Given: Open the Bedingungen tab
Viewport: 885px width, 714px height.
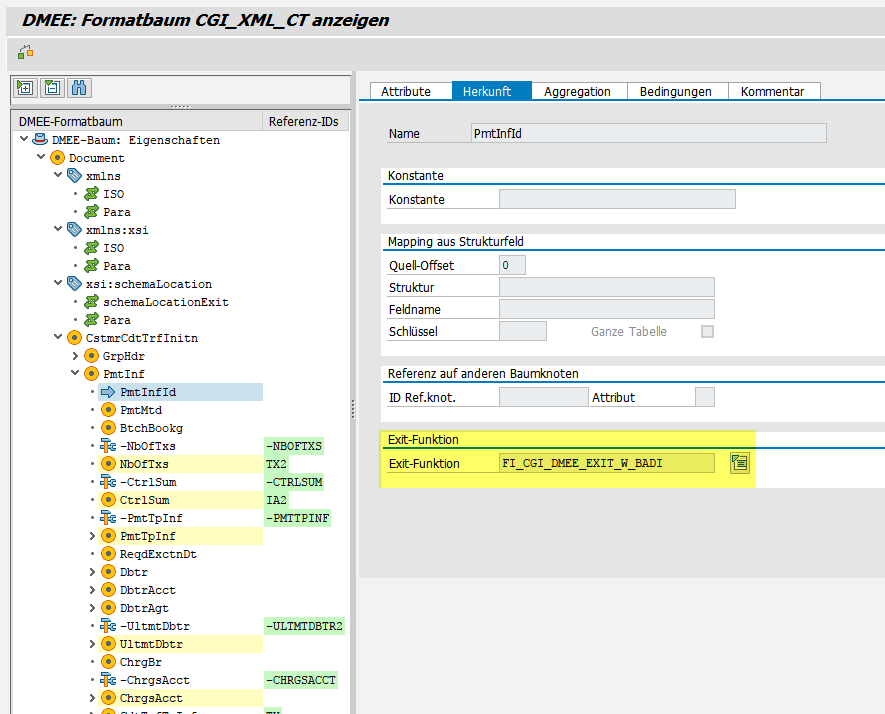Looking at the screenshot, I should coord(676,91).
